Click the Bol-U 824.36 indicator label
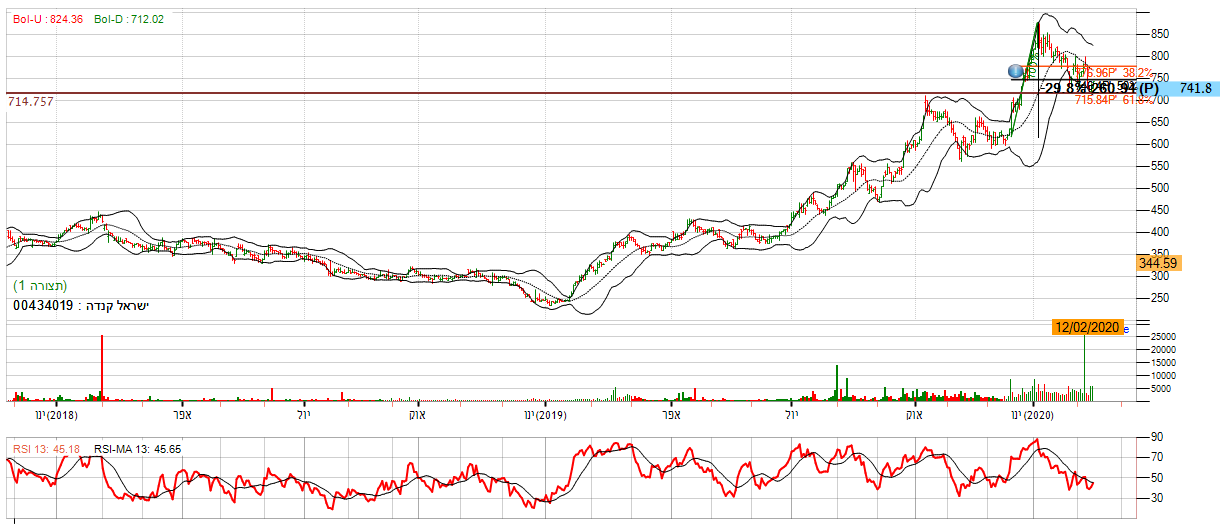 (48, 19)
